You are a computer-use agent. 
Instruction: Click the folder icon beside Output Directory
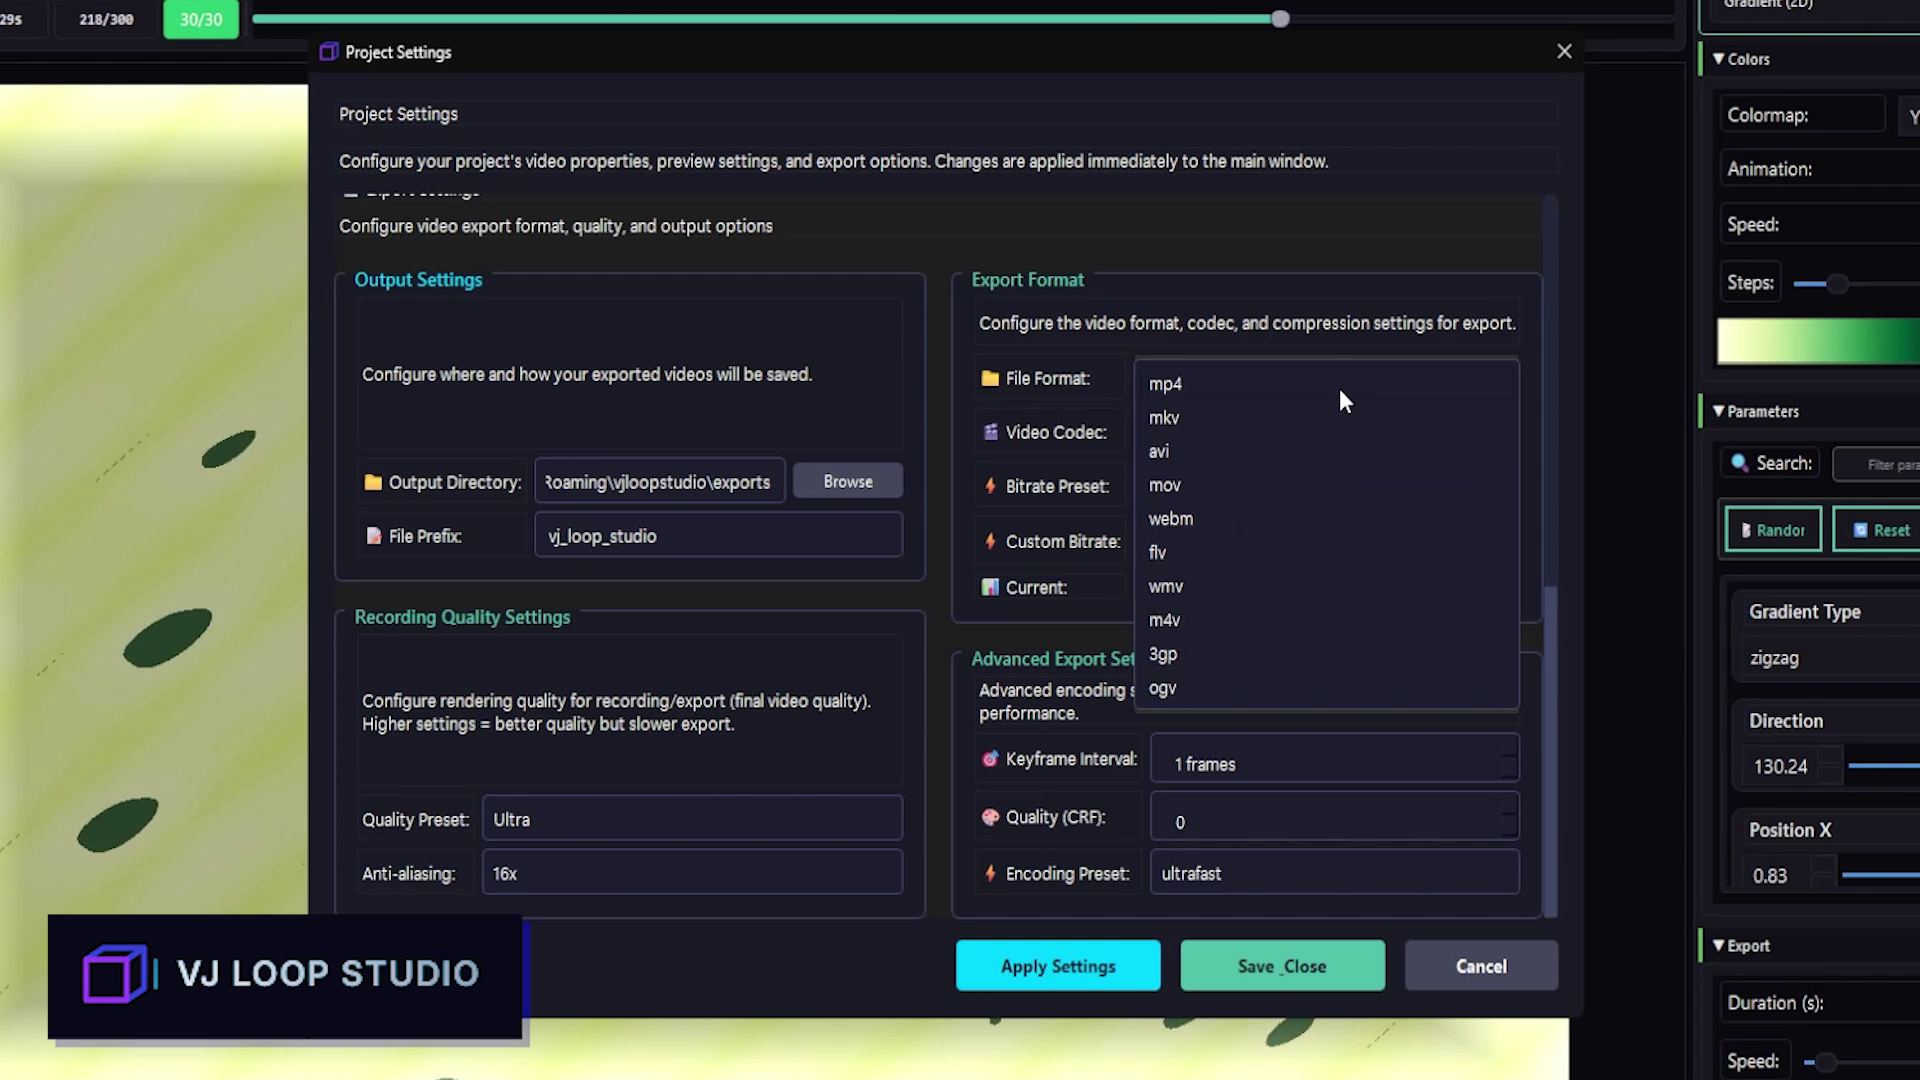click(373, 482)
